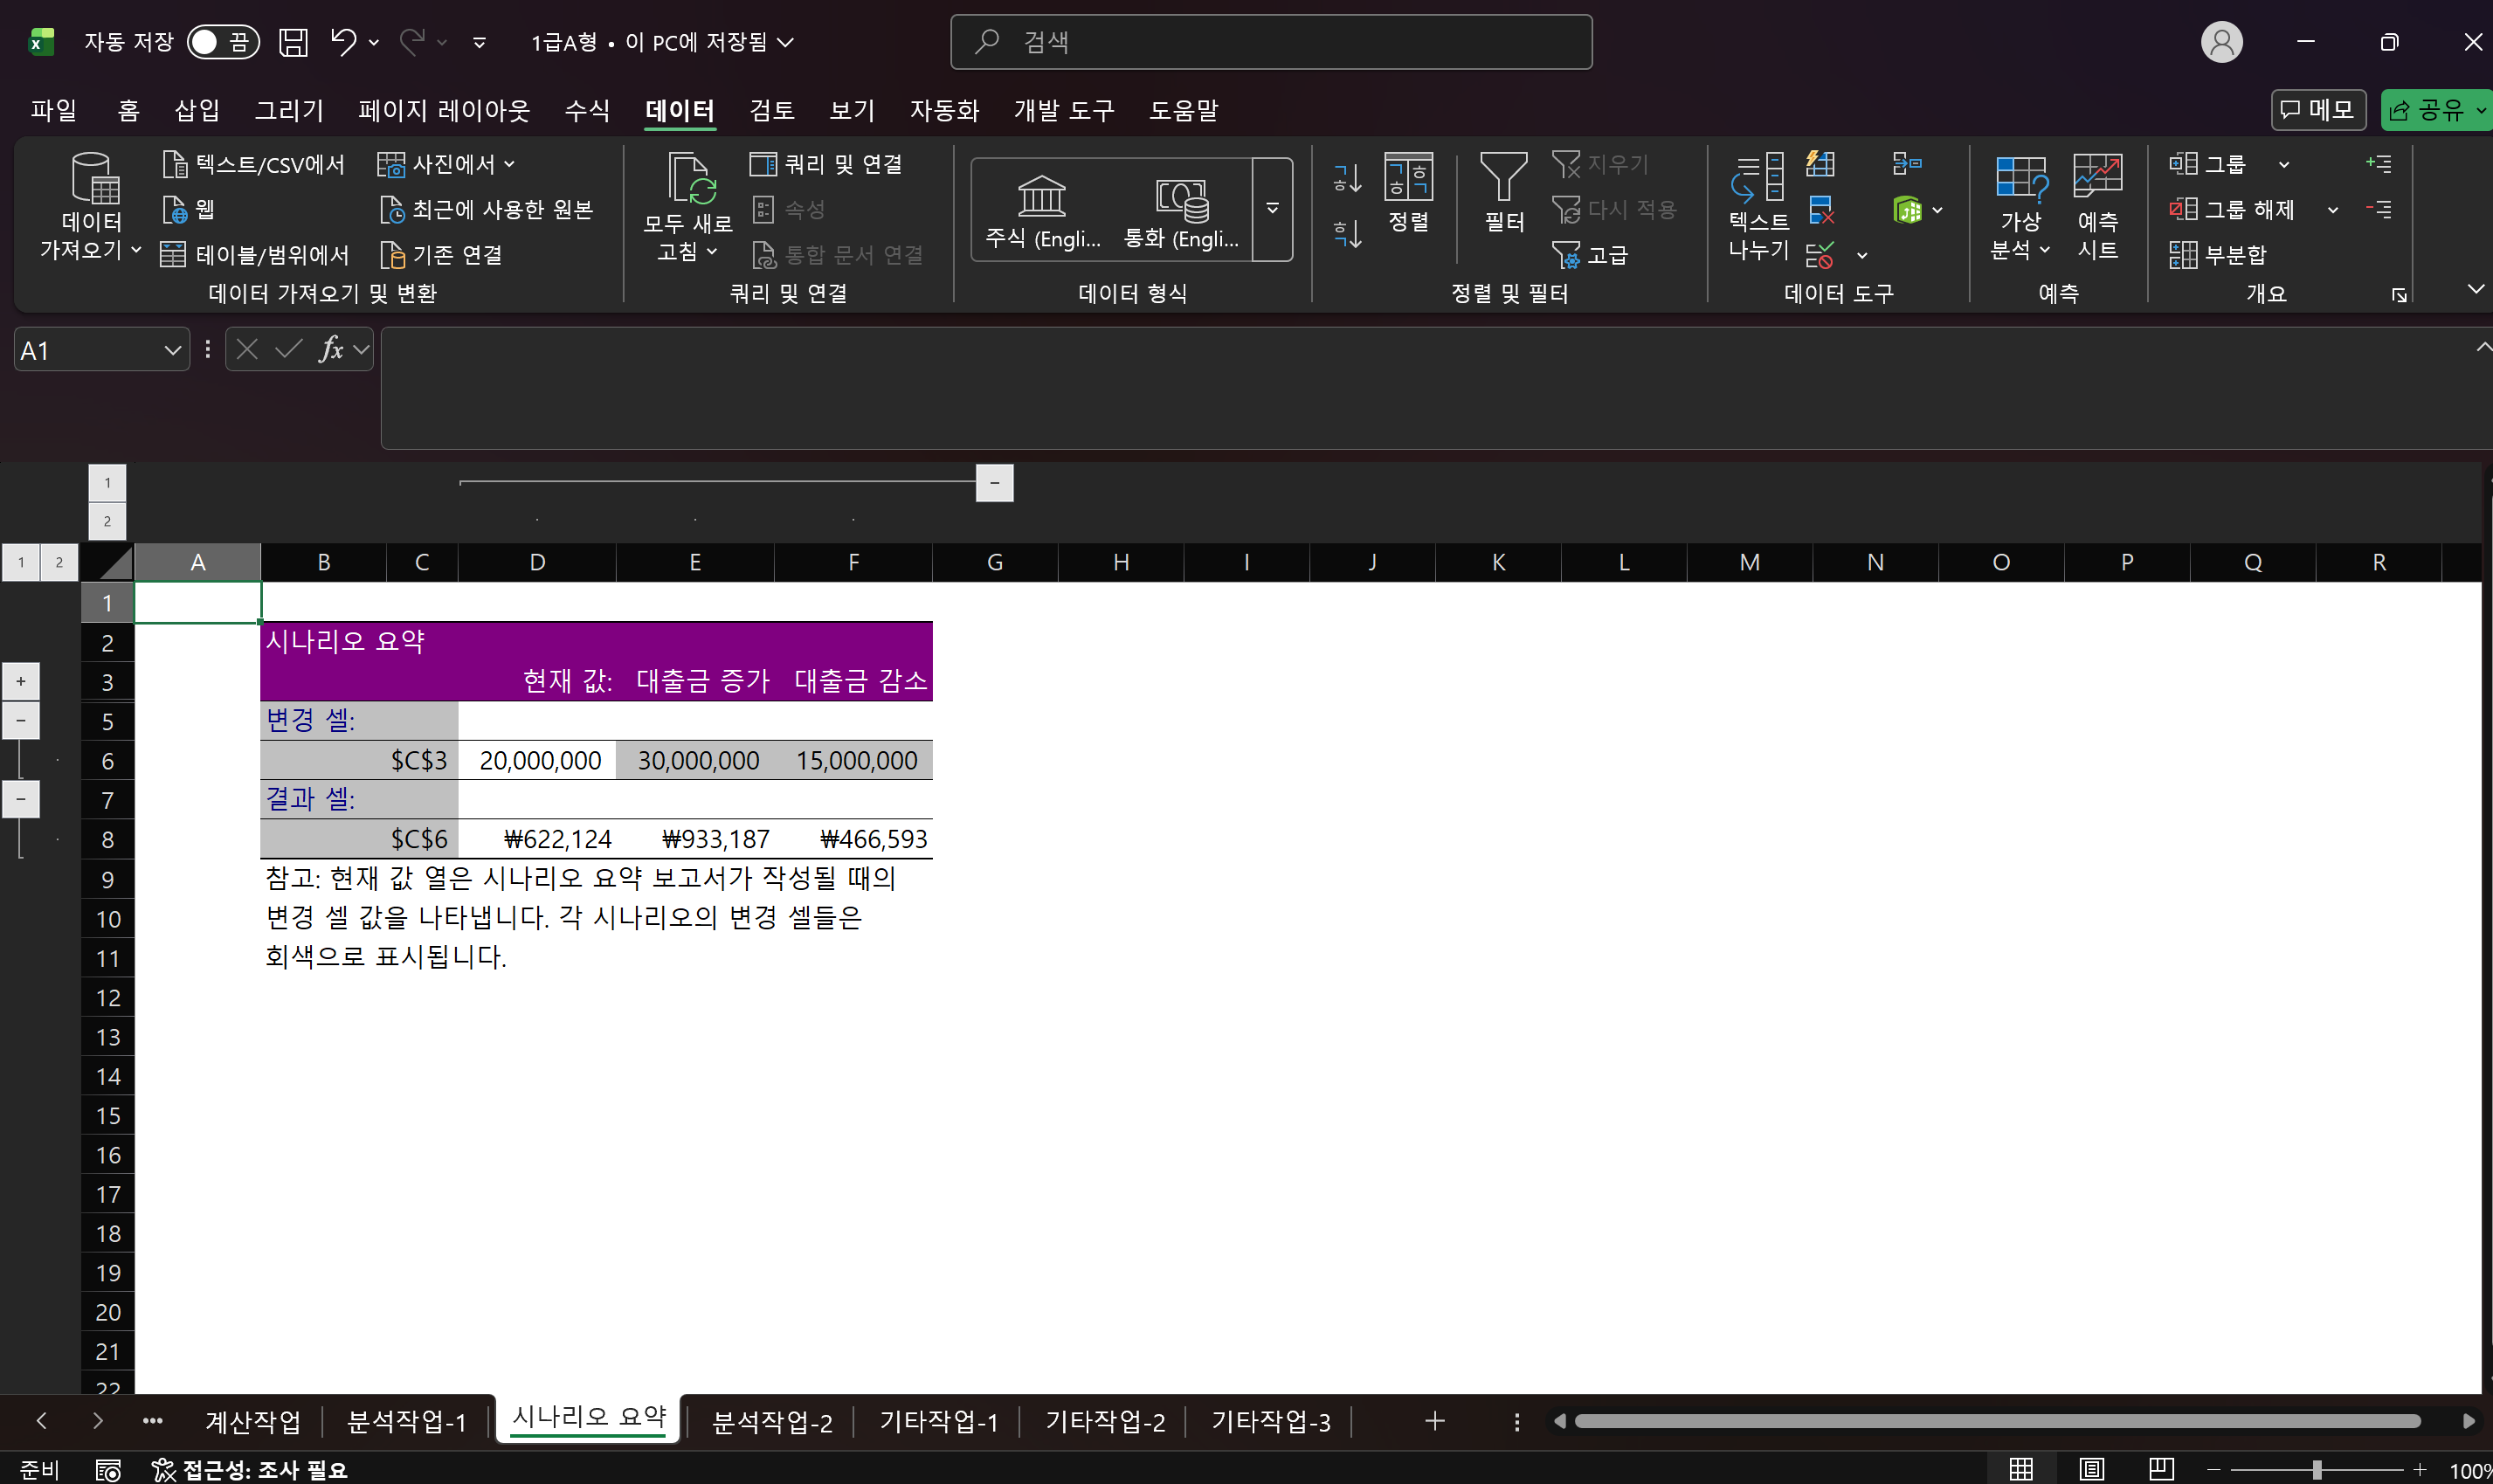Expand the collapsed row group plus button
Screen dimensions: 2493x1484
click(21, 682)
